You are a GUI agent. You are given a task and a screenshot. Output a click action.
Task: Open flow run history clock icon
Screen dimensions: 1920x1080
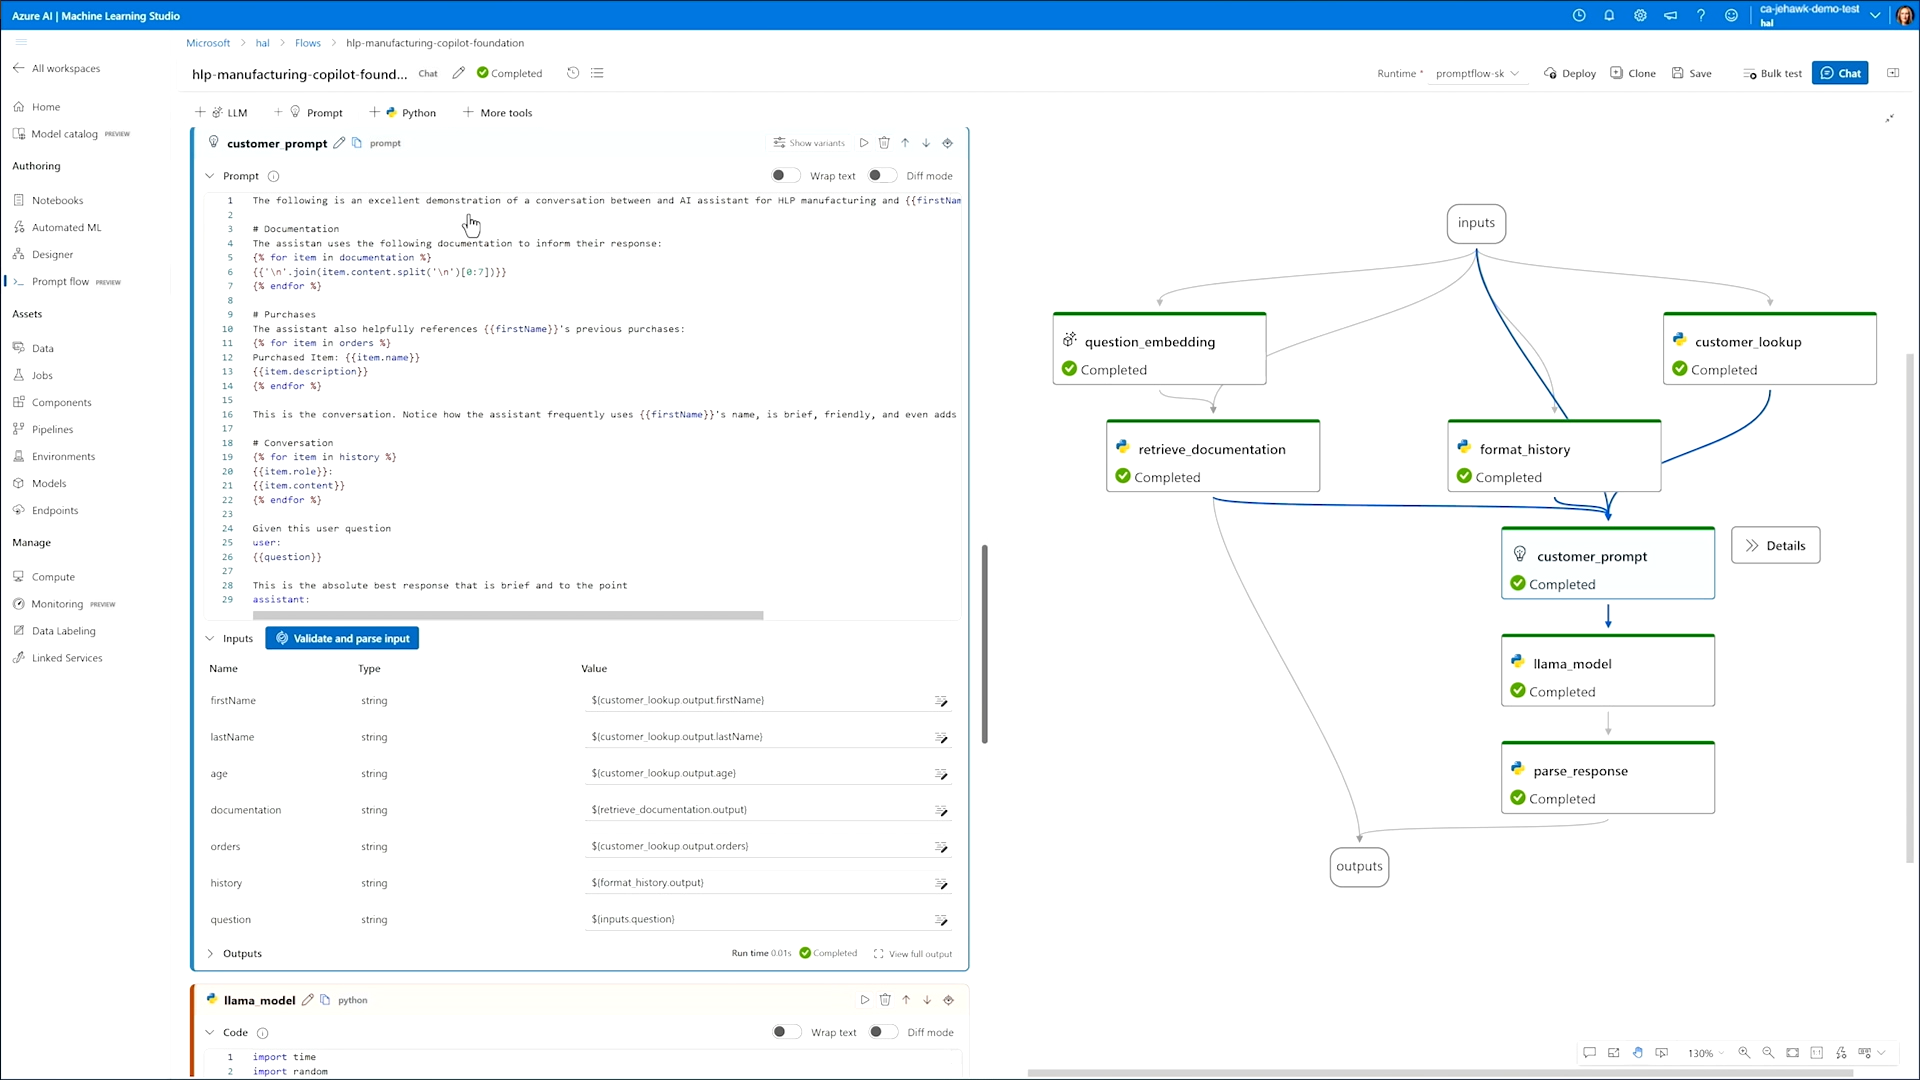coord(573,73)
